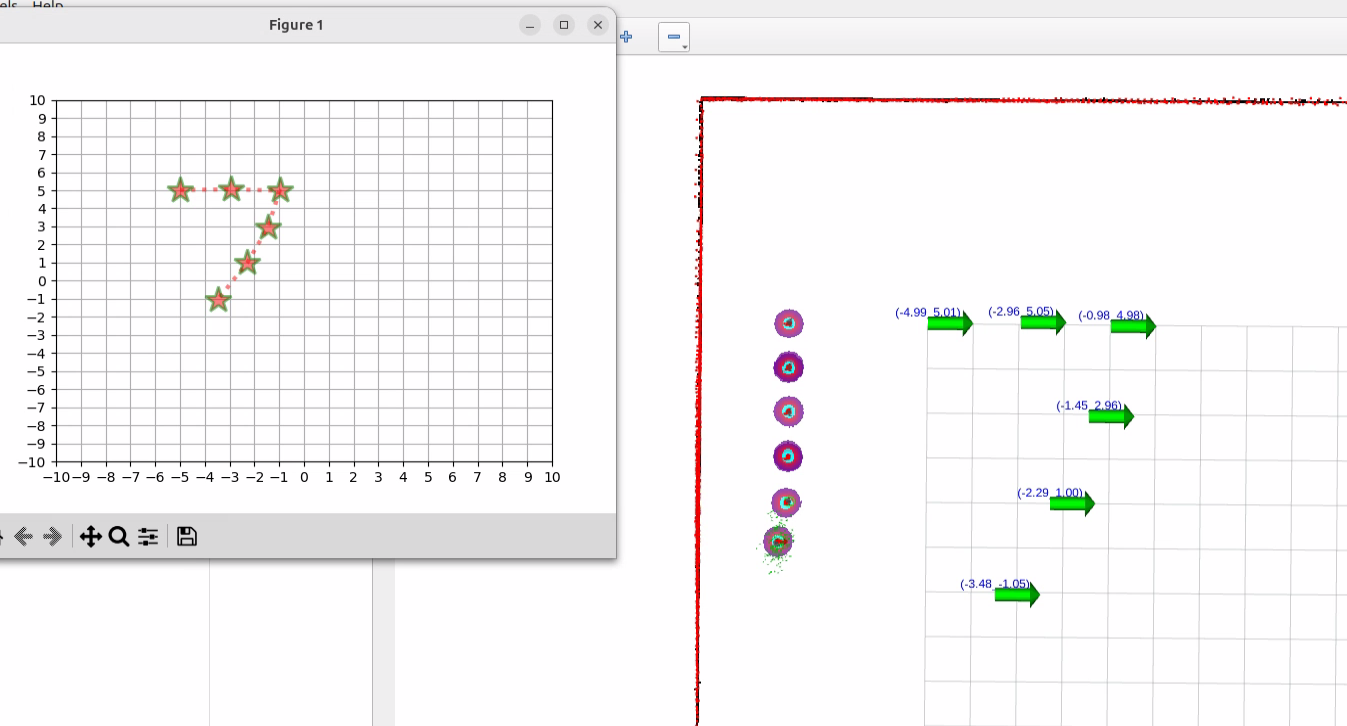Open the blue minus dropdown button
Viewport: 1347px width, 726px height.
[x=673, y=38]
